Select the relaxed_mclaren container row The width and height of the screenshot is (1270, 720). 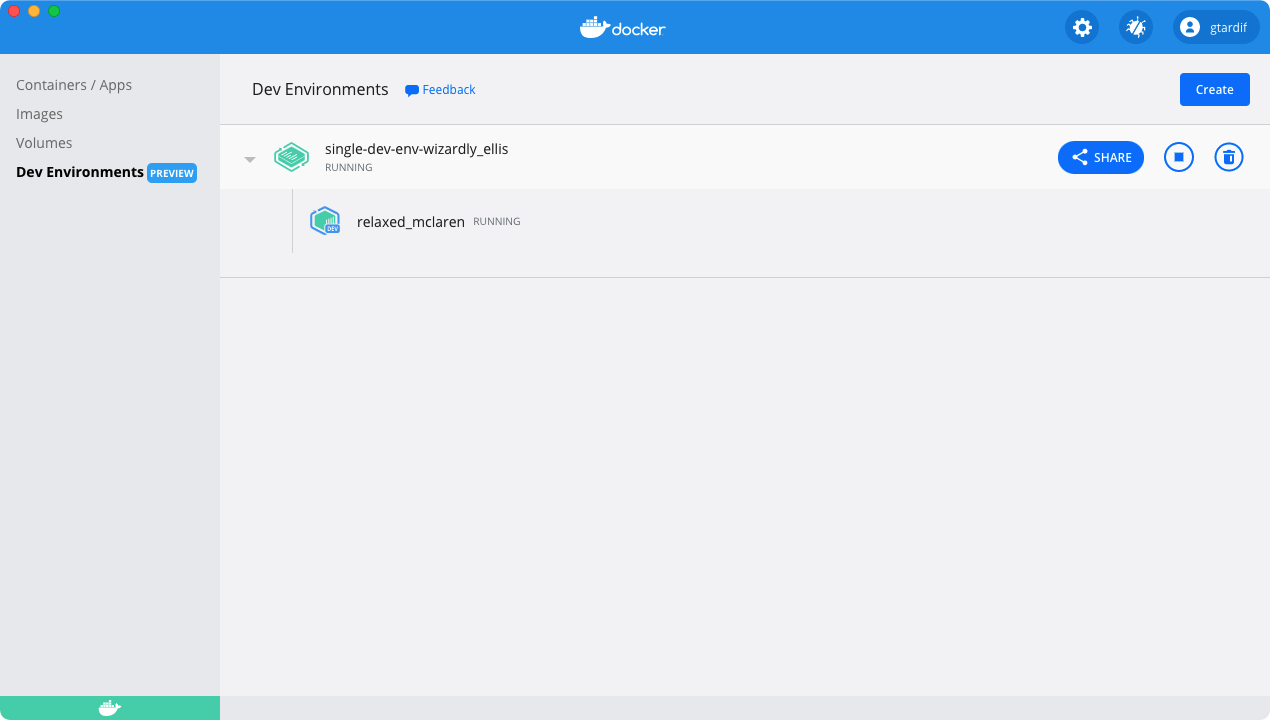tap(410, 221)
